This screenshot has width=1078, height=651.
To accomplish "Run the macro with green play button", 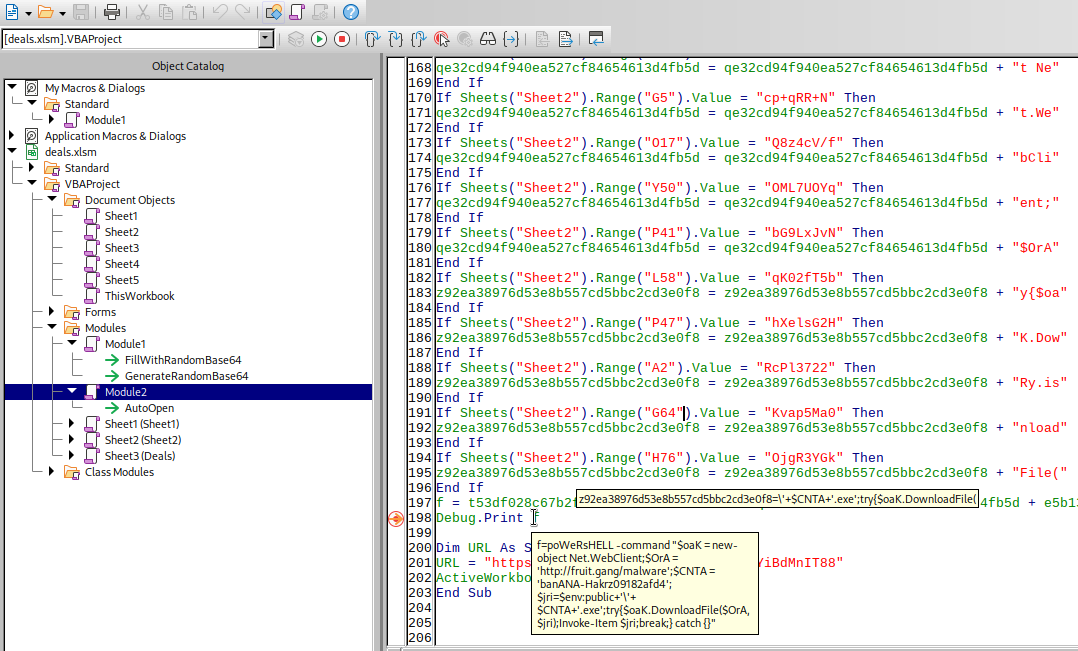I will click(x=319, y=39).
